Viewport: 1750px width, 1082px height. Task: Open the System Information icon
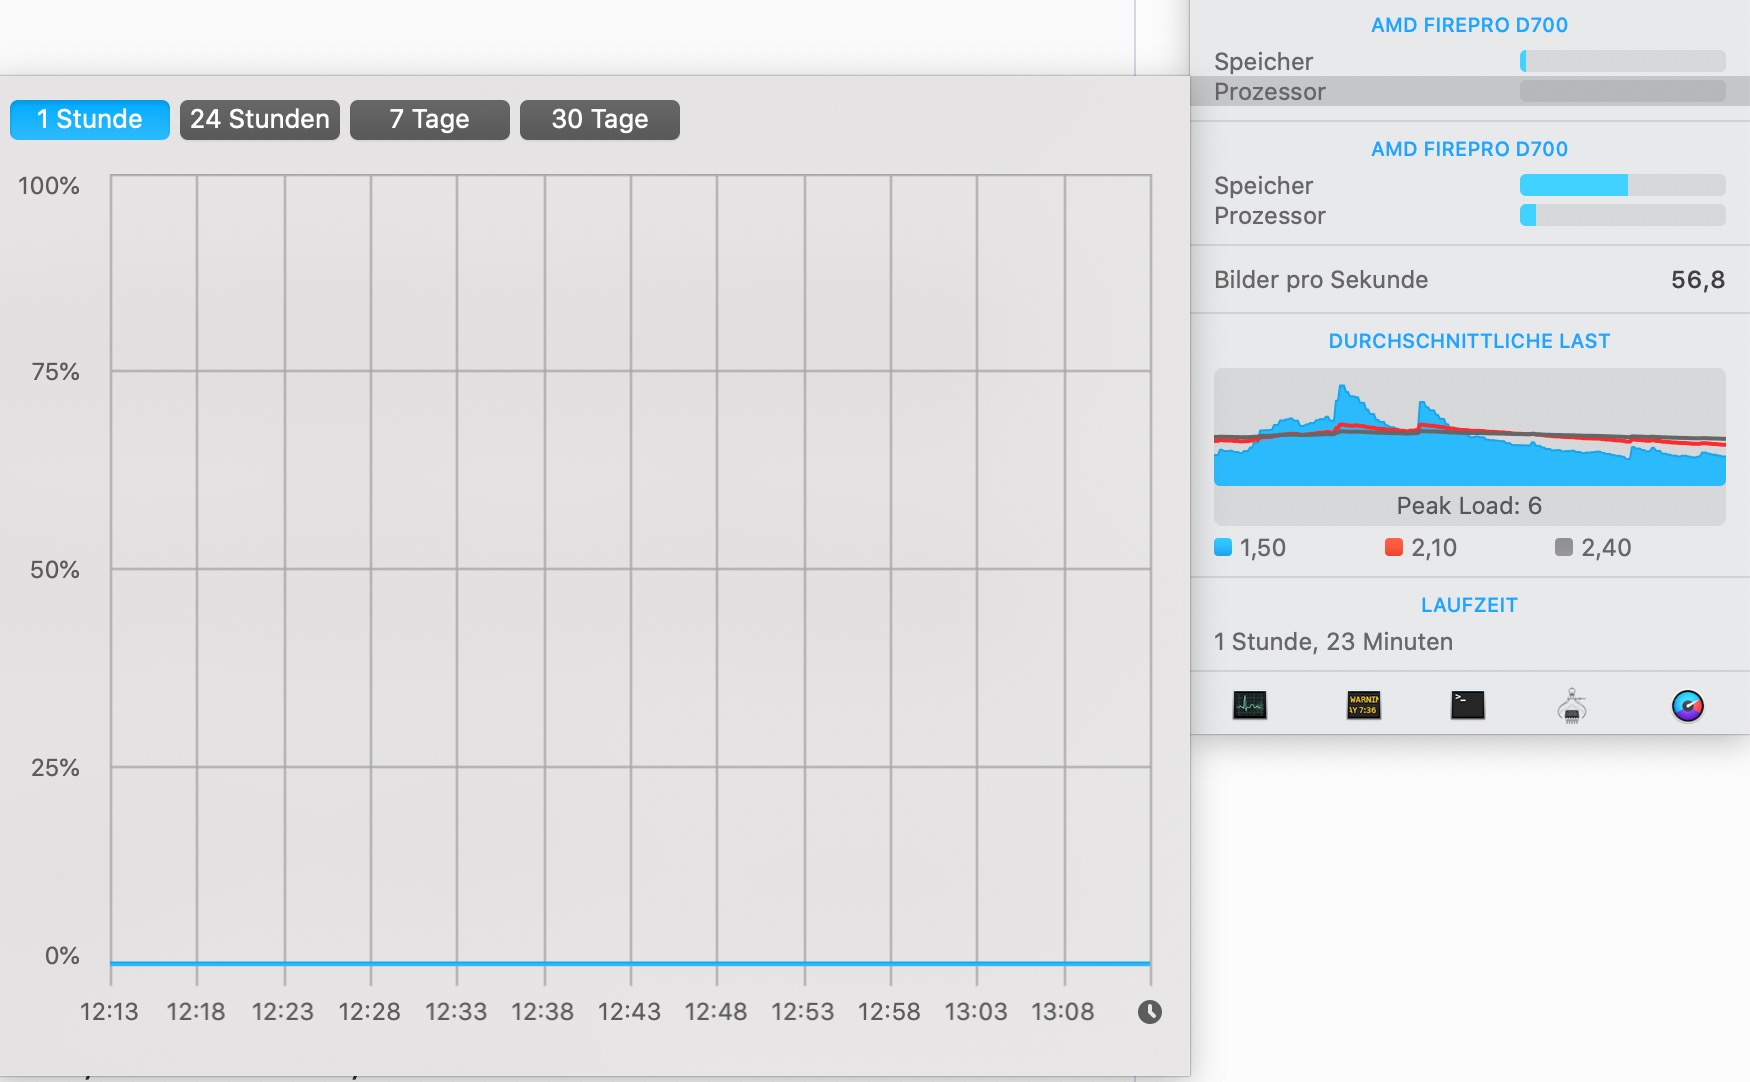pyautogui.click(x=1572, y=706)
